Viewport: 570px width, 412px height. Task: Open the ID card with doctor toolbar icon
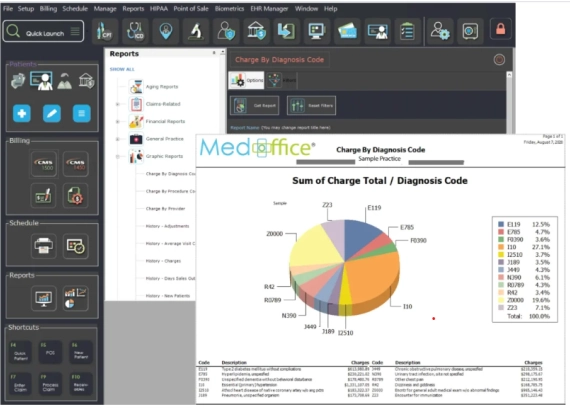(377, 31)
